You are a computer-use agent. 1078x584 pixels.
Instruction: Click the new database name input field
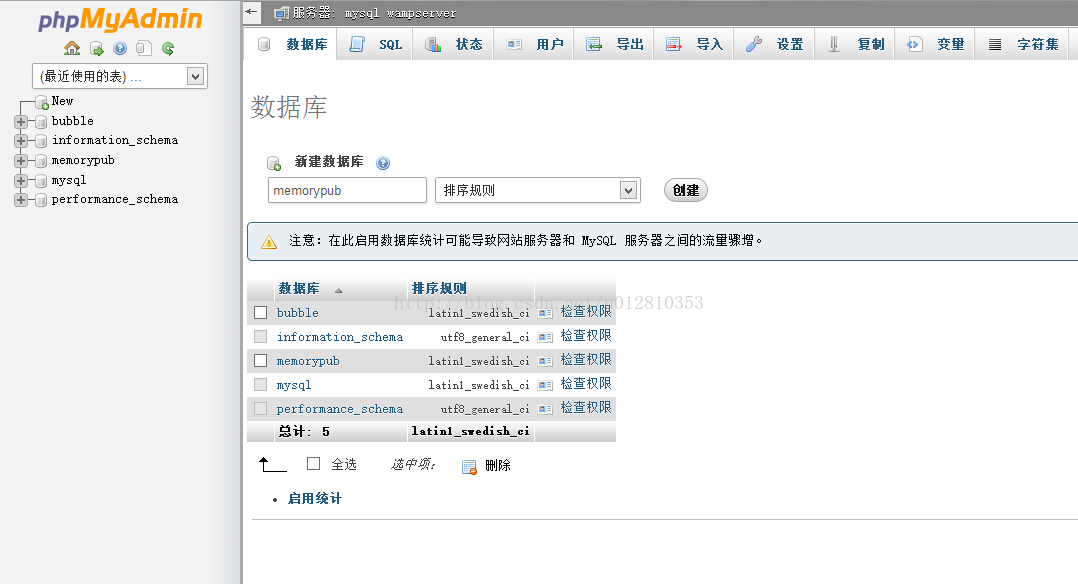pos(346,189)
